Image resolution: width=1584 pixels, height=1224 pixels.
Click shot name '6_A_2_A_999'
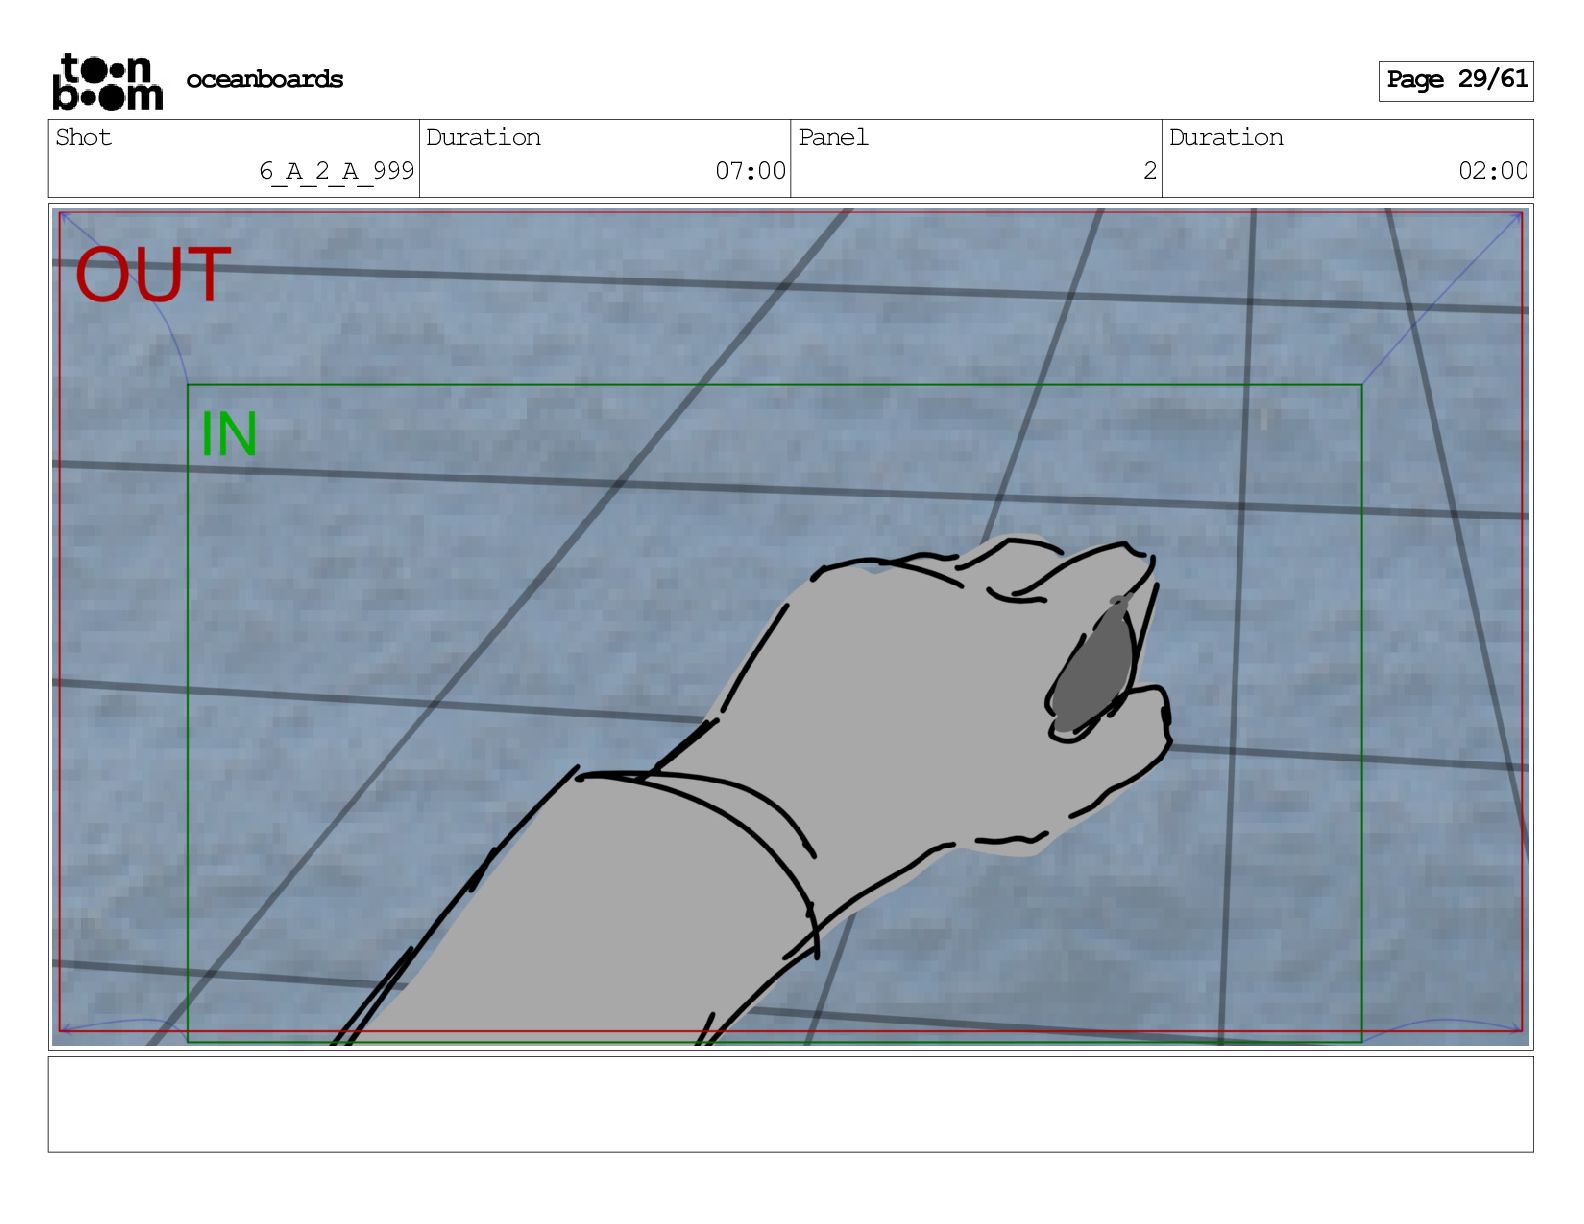point(336,171)
